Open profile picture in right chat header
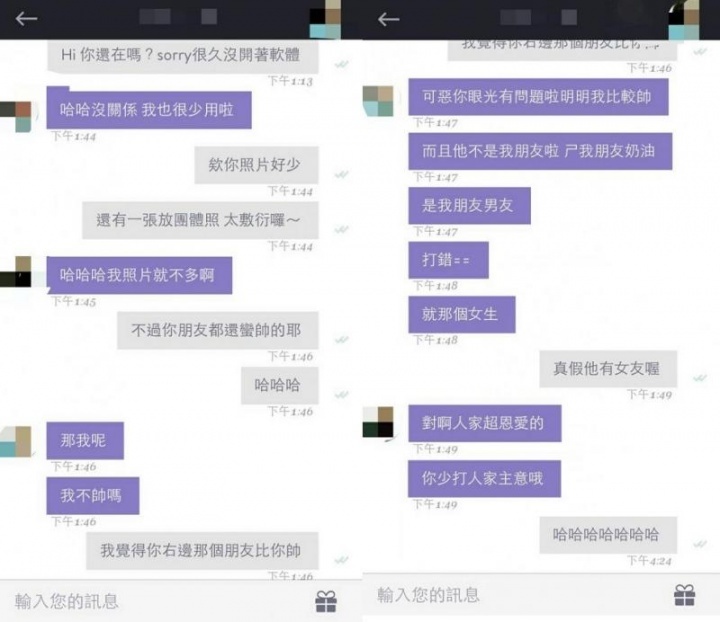The image size is (720, 622). pos(683,19)
